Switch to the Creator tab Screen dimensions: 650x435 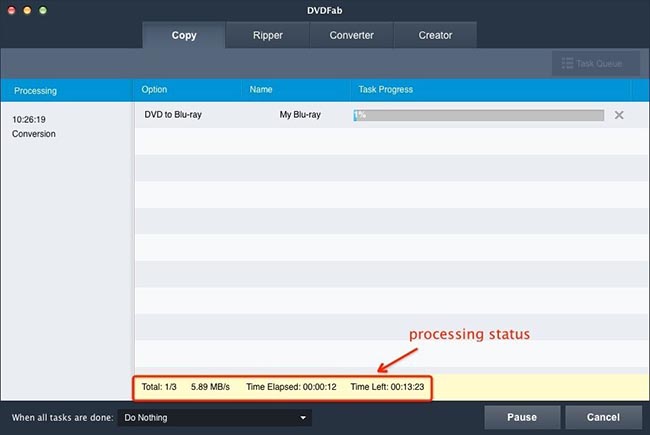pyautogui.click(x=435, y=35)
